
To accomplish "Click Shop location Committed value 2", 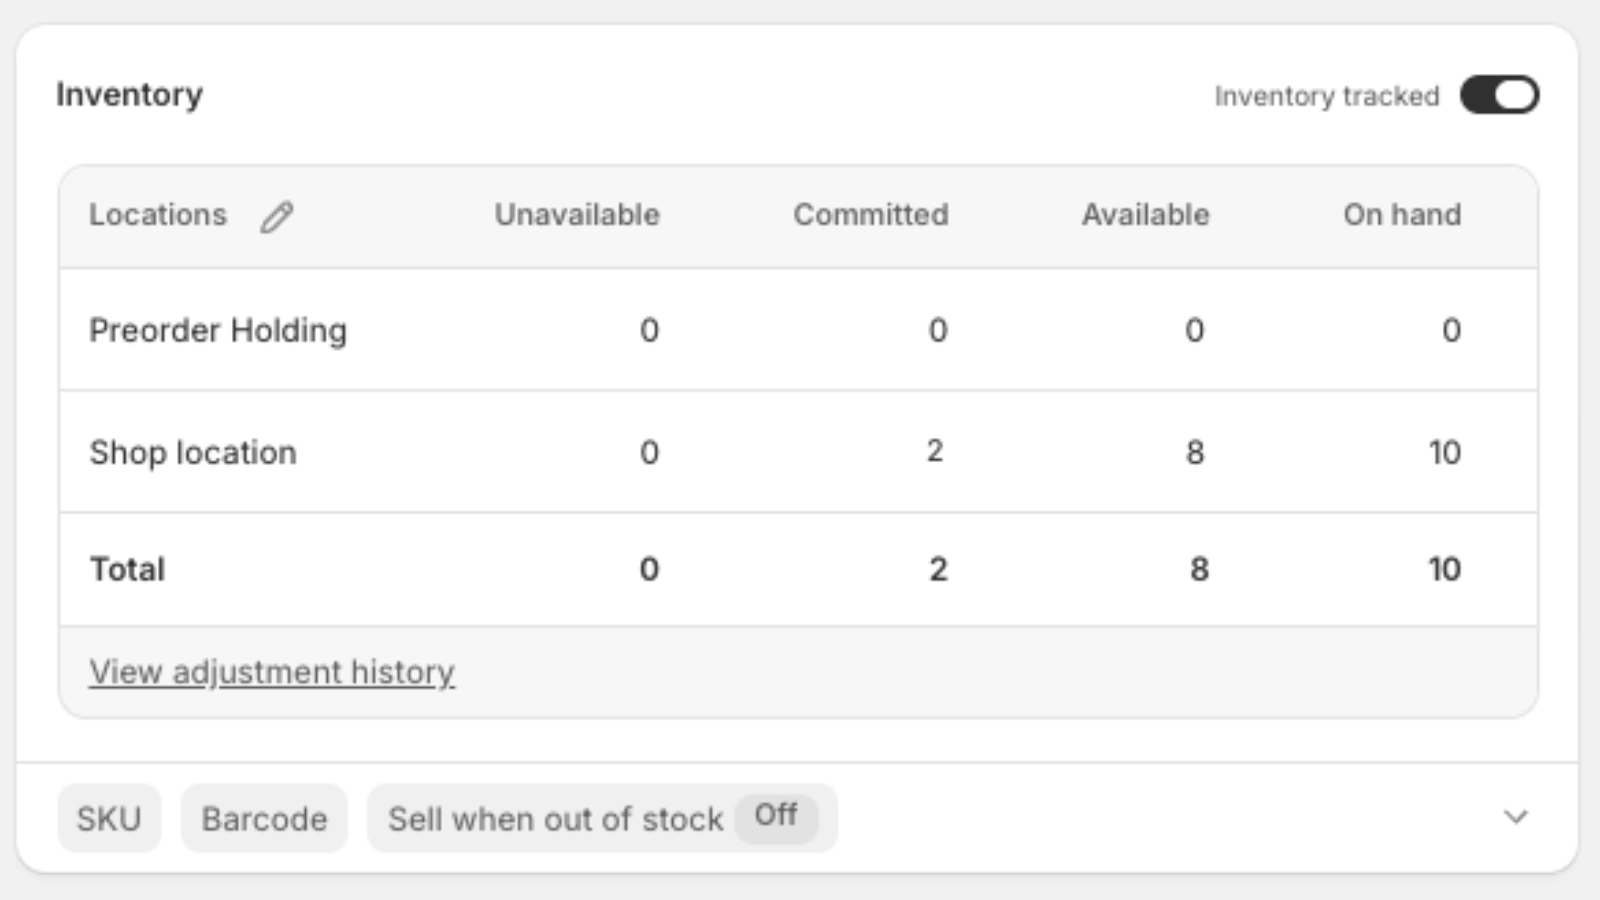I will click(x=935, y=451).
